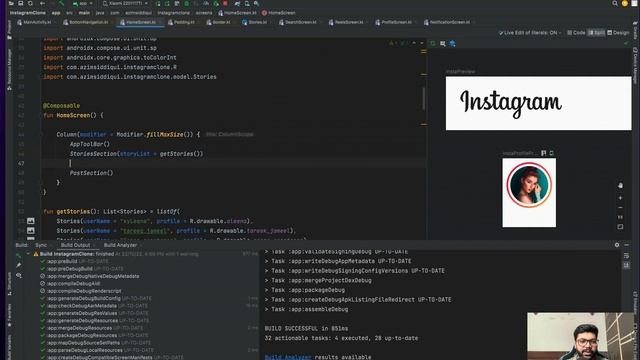Click the filter/eye icon in Build panel
The height and width of the screenshot is (360, 640).
[18, 276]
